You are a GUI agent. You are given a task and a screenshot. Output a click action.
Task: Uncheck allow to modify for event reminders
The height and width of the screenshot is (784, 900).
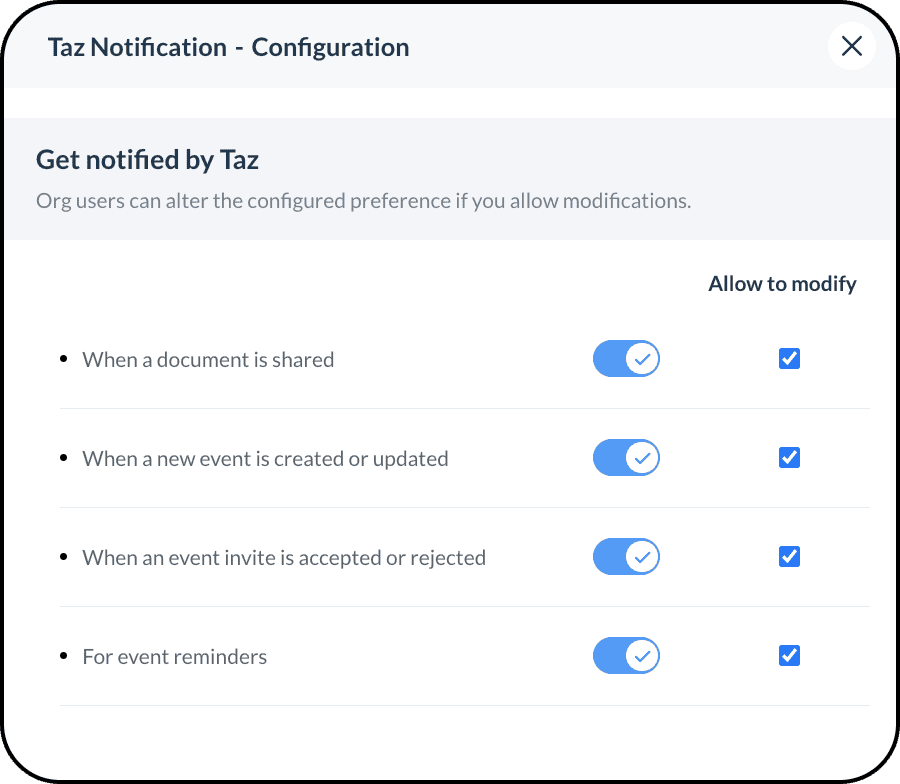pos(789,656)
